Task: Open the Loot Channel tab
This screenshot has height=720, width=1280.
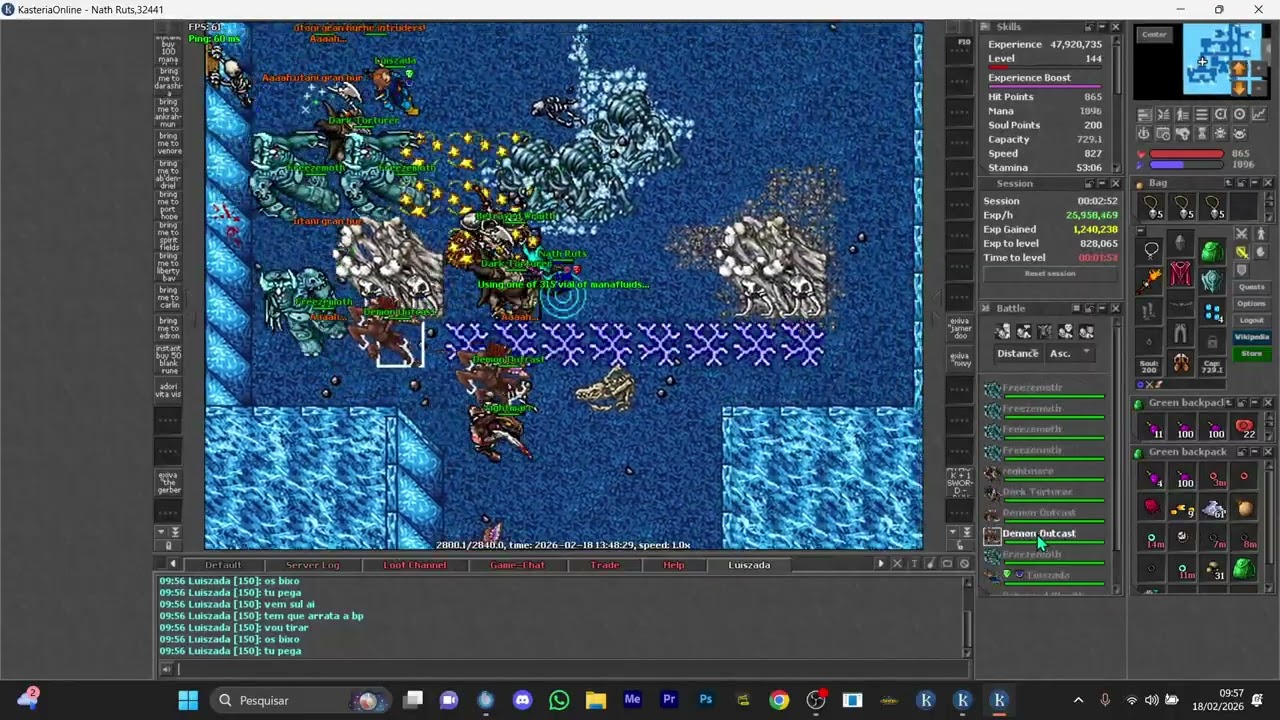Action: coord(415,565)
